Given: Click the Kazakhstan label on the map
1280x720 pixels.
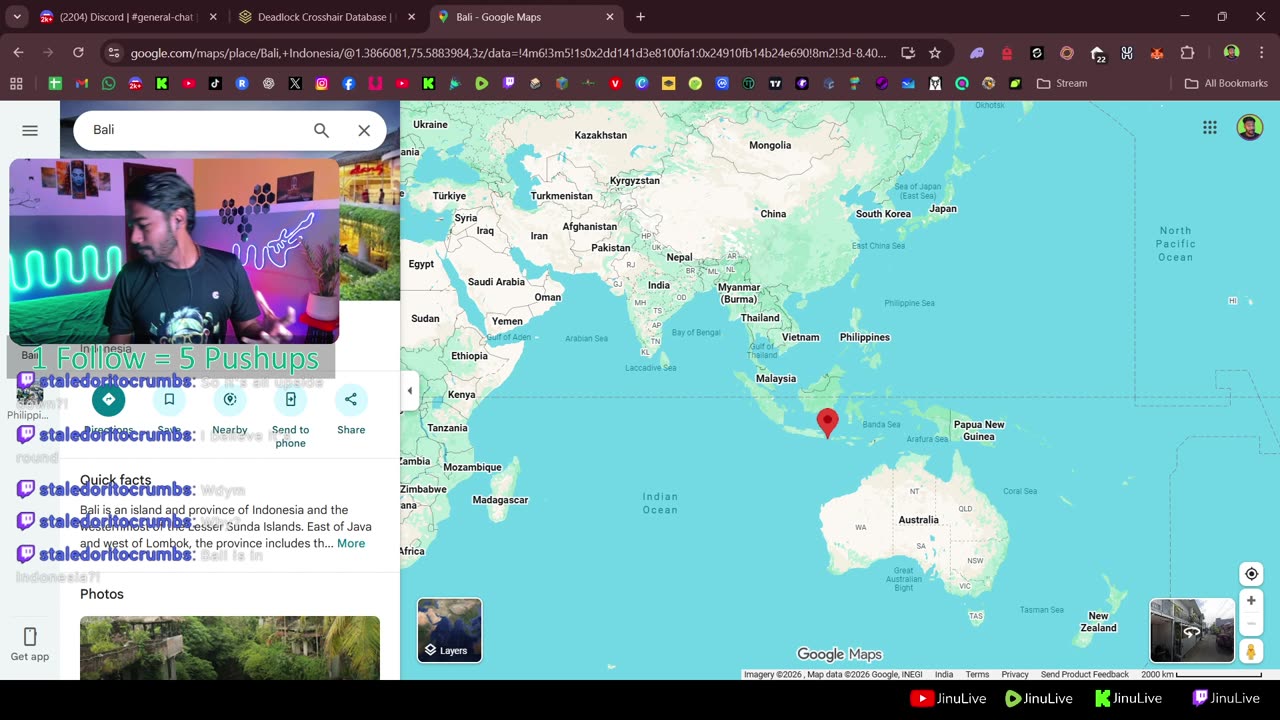Looking at the screenshot, I should pos(601,135).
